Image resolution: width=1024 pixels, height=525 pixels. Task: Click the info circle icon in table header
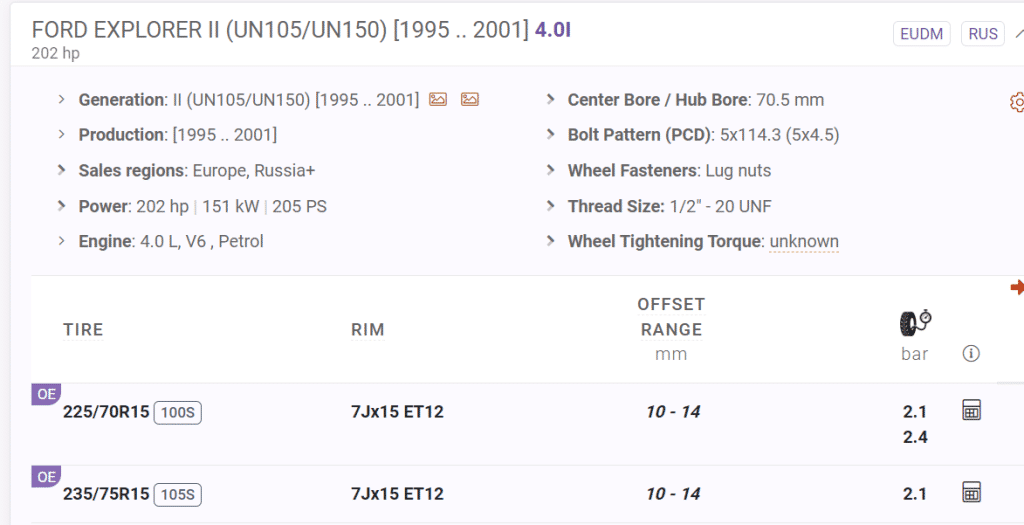pyautogui.click(x=970, y=353)
